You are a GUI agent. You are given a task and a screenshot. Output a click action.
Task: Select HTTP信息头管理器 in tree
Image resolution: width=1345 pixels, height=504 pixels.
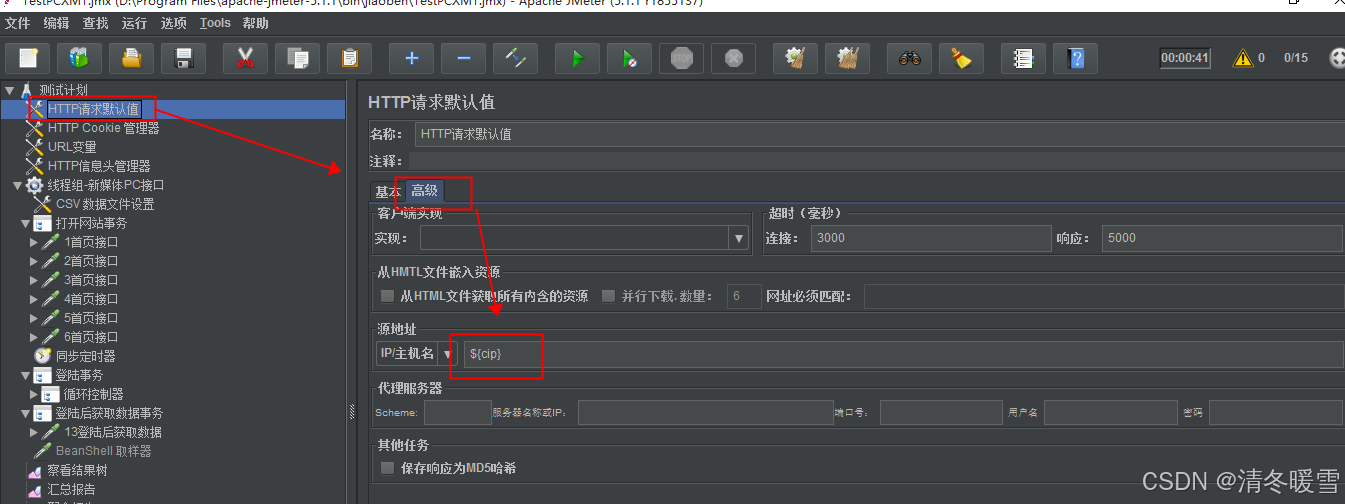tap(99, 166)
